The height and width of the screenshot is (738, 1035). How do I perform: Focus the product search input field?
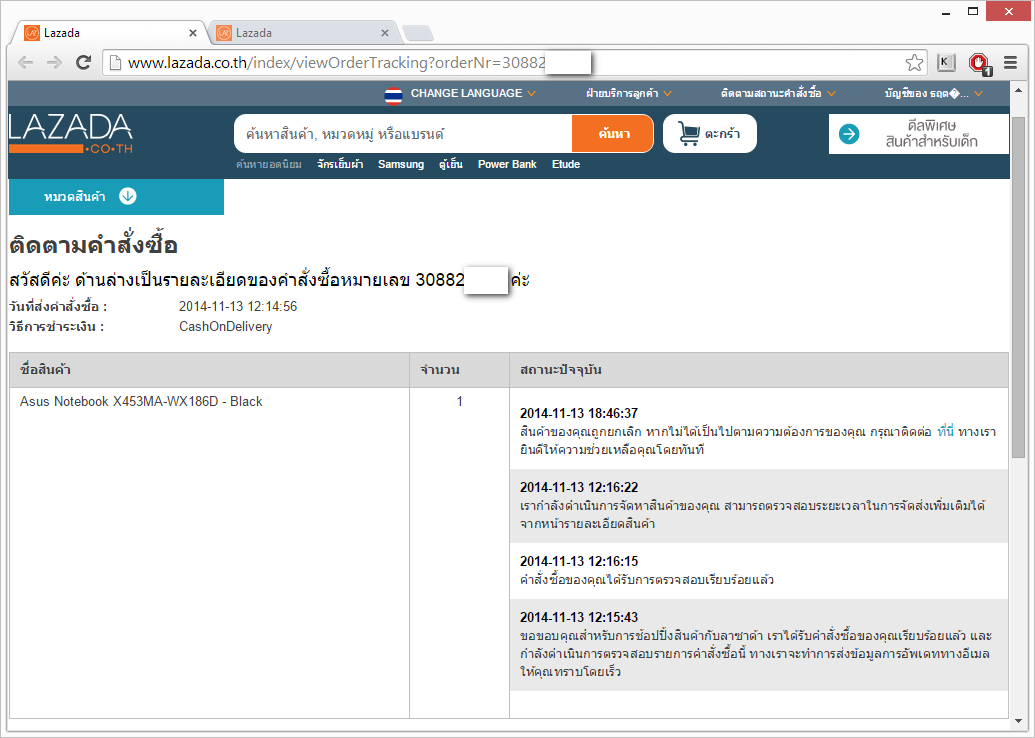click(x=403, y=134)
